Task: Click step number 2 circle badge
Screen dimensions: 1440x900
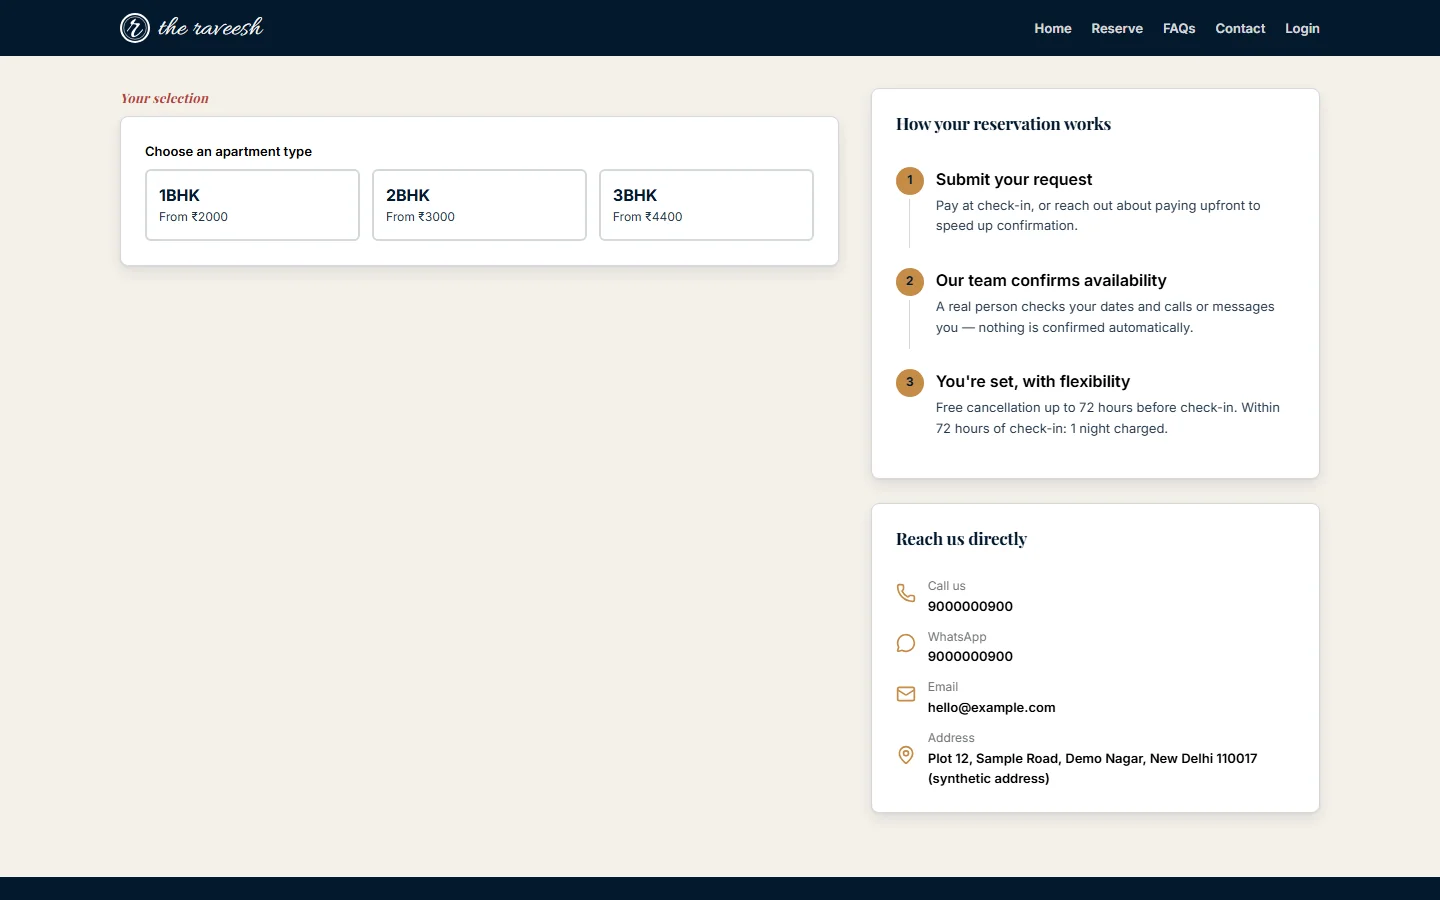Action: pos(910,281)
